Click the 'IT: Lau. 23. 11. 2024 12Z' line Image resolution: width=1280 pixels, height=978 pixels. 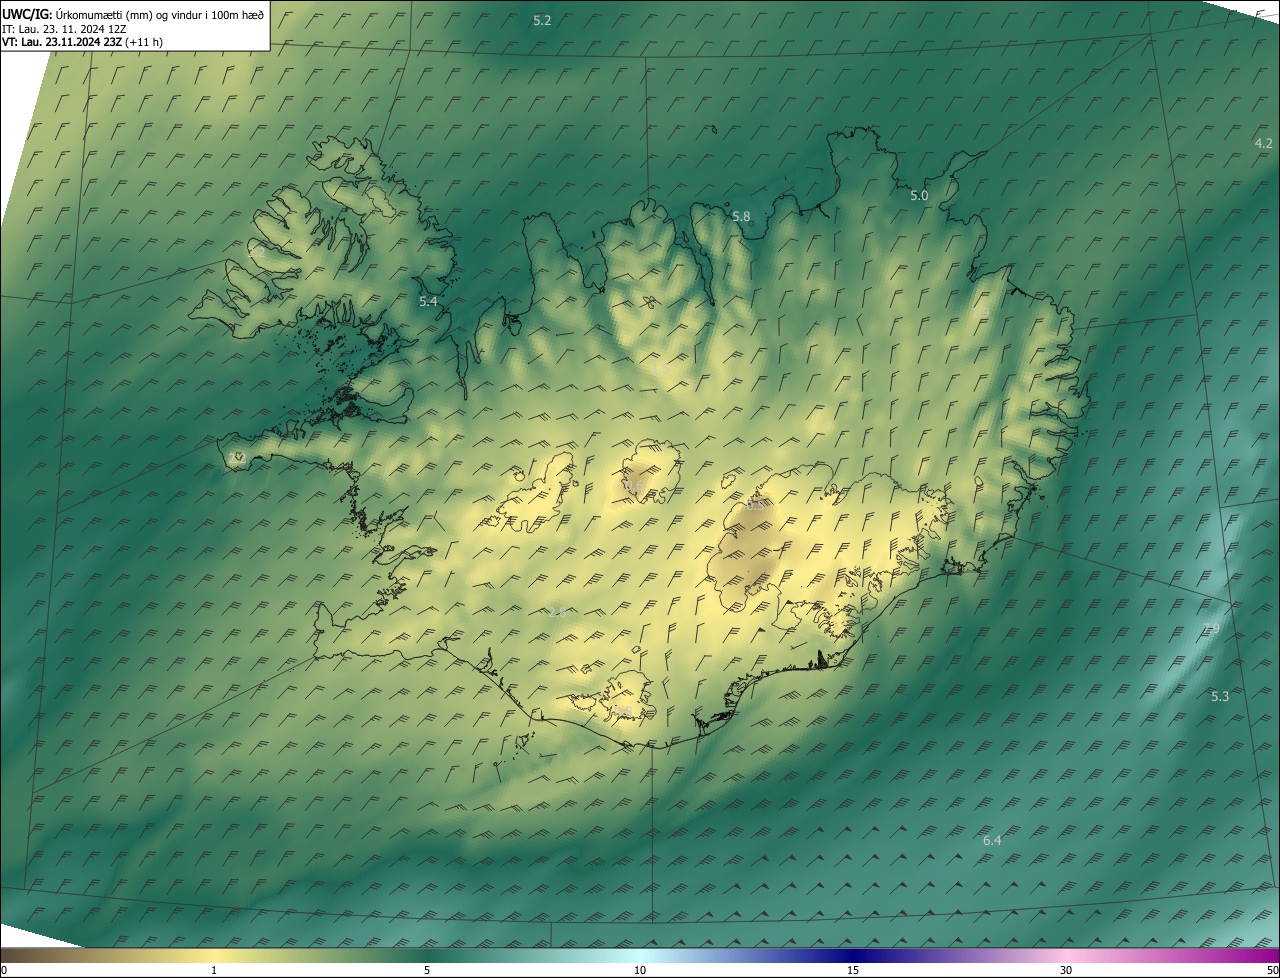(64, 28)
